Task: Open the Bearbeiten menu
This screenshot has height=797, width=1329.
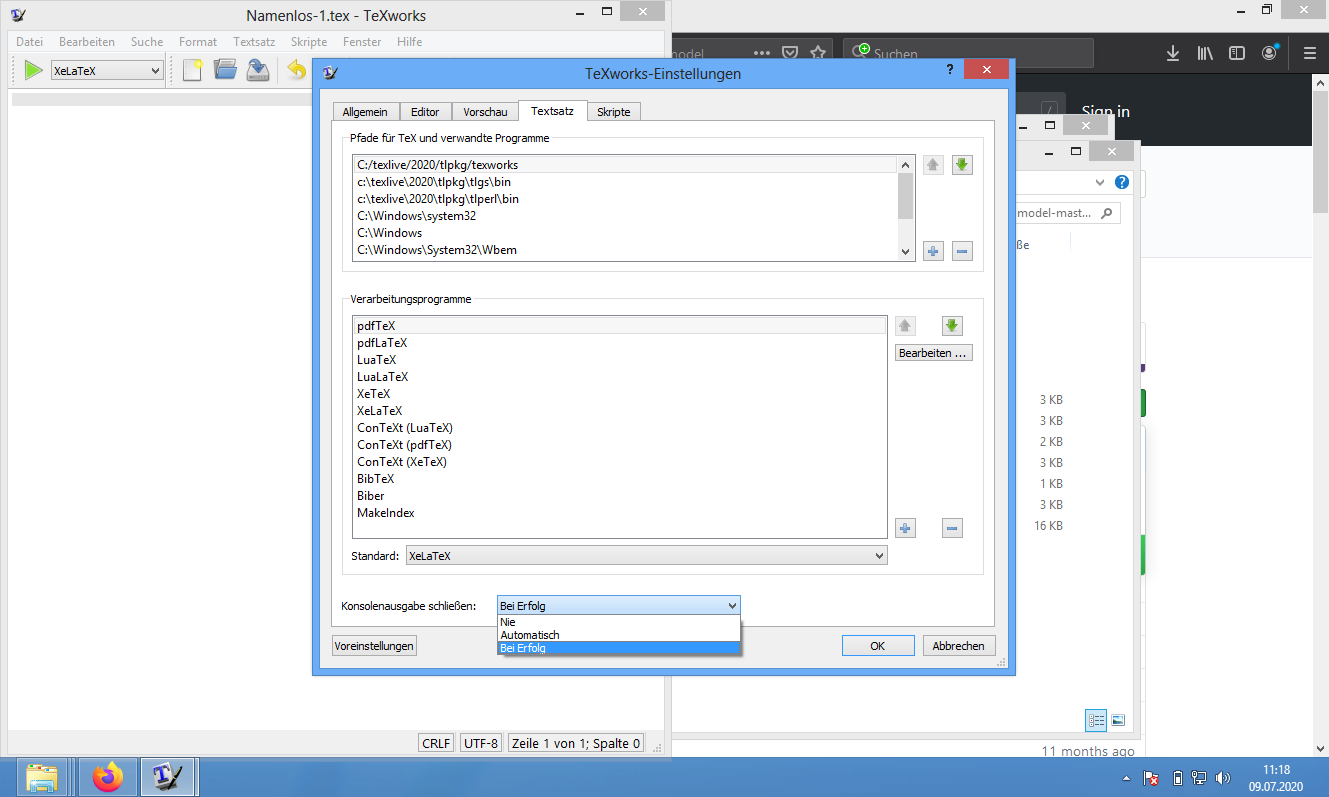Action: (87, 42)
